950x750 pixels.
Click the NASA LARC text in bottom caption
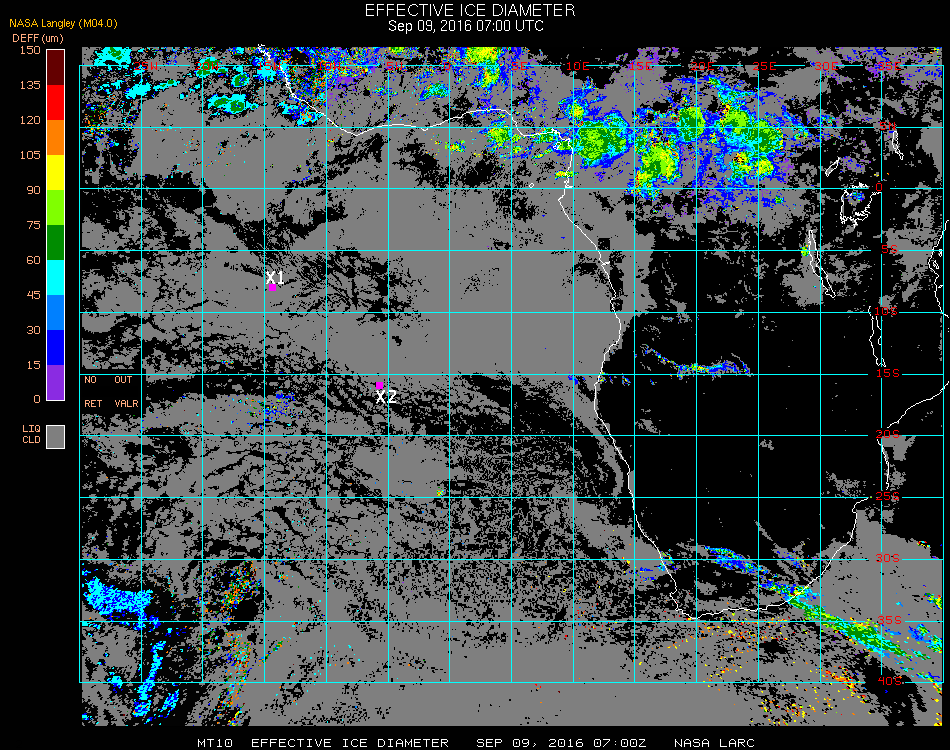714,743
